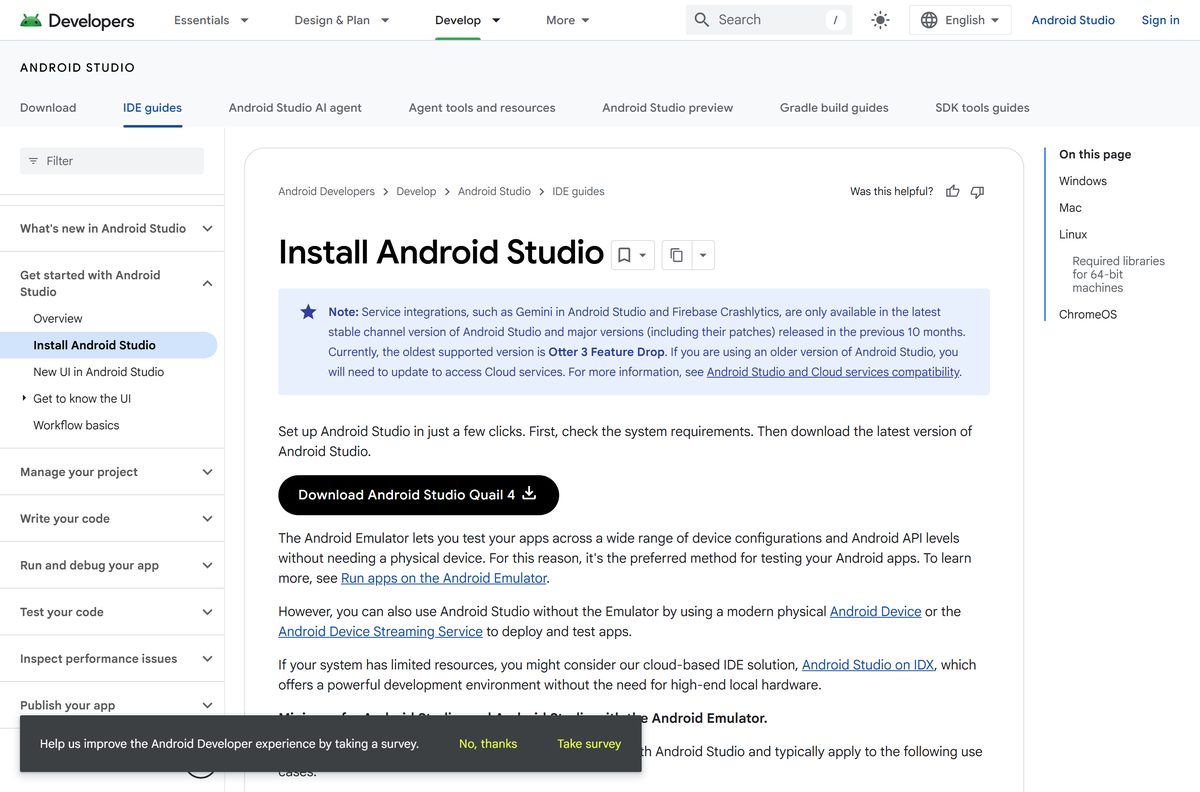Open New UI in Android Studio item
The height and width of the screenshot is (792, 1200).
98,371
